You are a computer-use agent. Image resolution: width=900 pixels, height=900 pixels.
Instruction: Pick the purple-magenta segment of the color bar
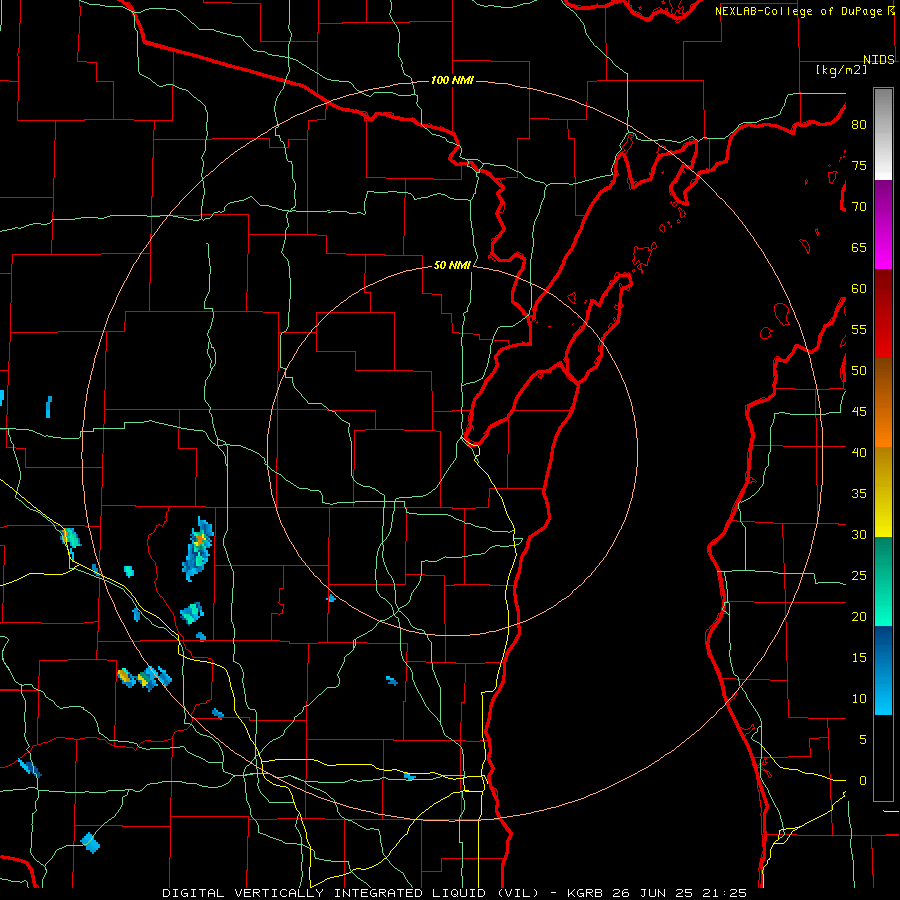click(883, 224)
